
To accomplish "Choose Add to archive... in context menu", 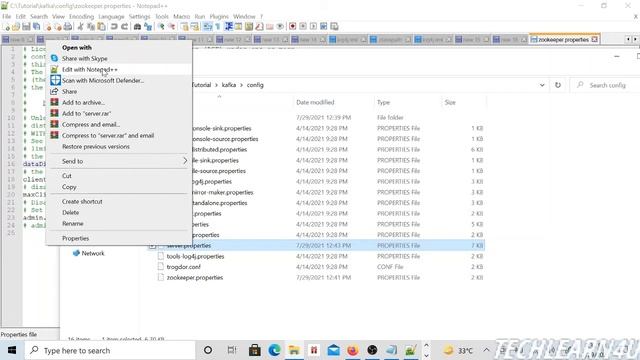I will [118, 102].
